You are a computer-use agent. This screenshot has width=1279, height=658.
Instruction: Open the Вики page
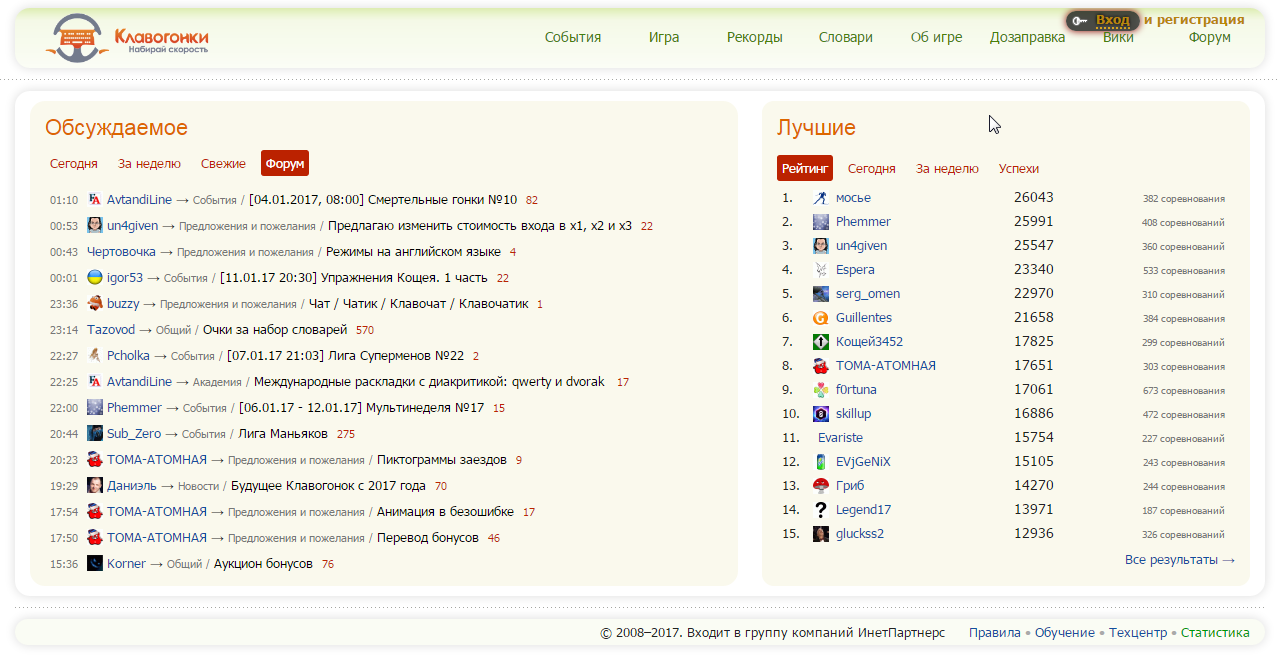tap(1119, 39)
